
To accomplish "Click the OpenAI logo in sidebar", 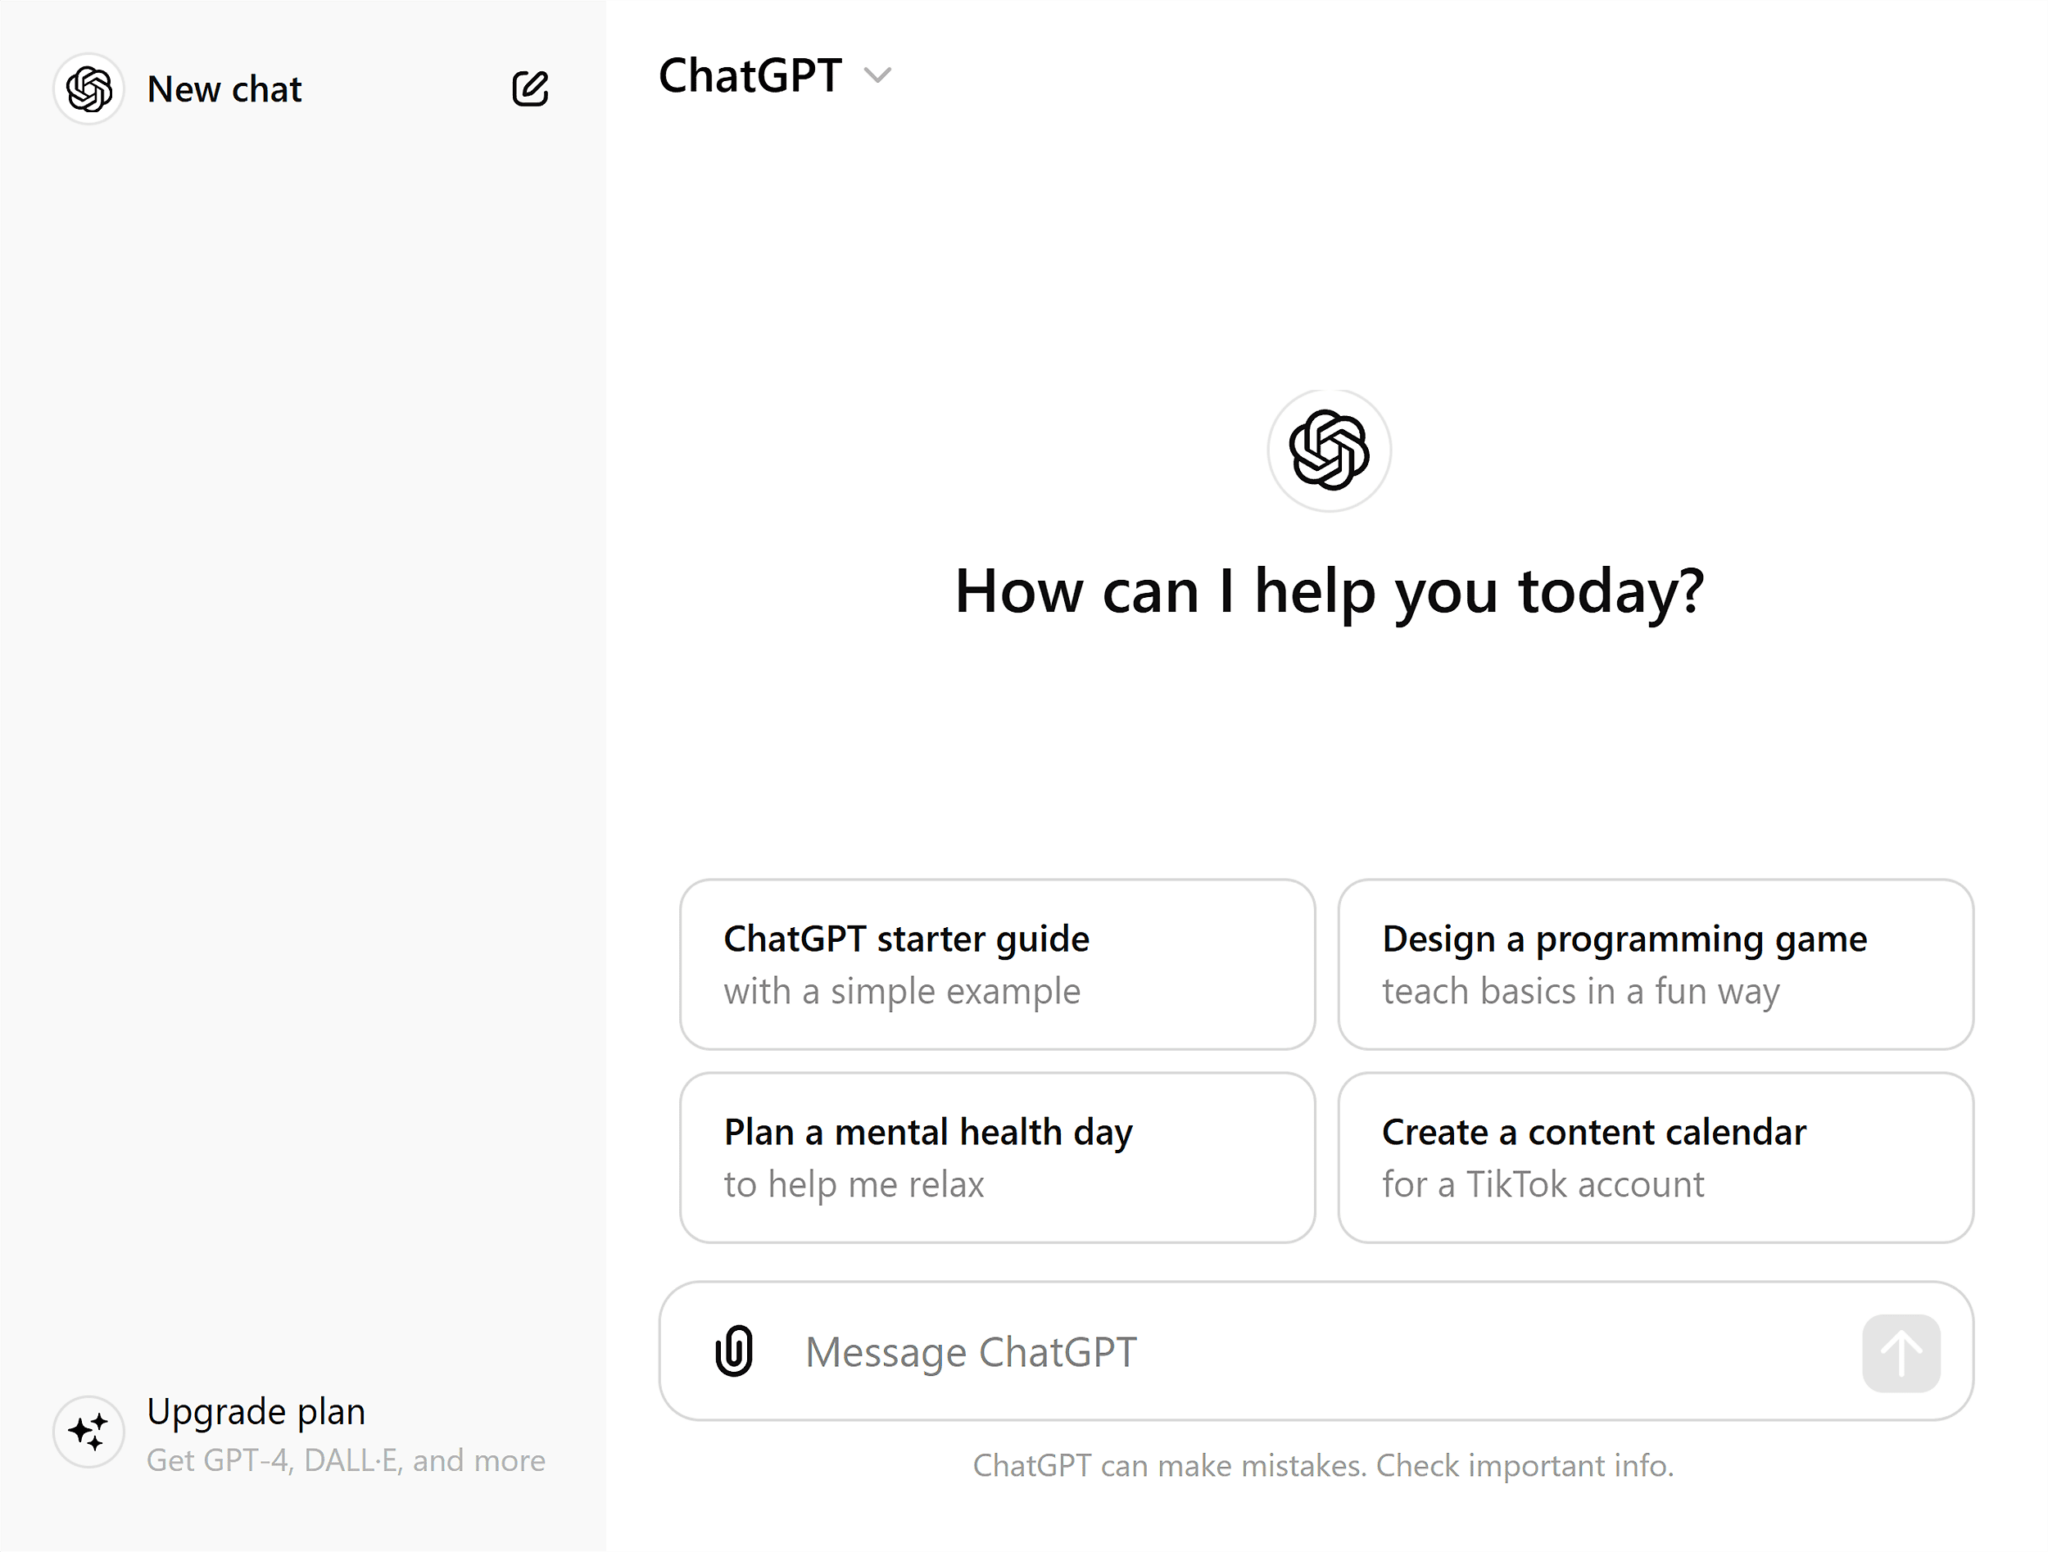I will pyautogui.click(x=90, y=88).
